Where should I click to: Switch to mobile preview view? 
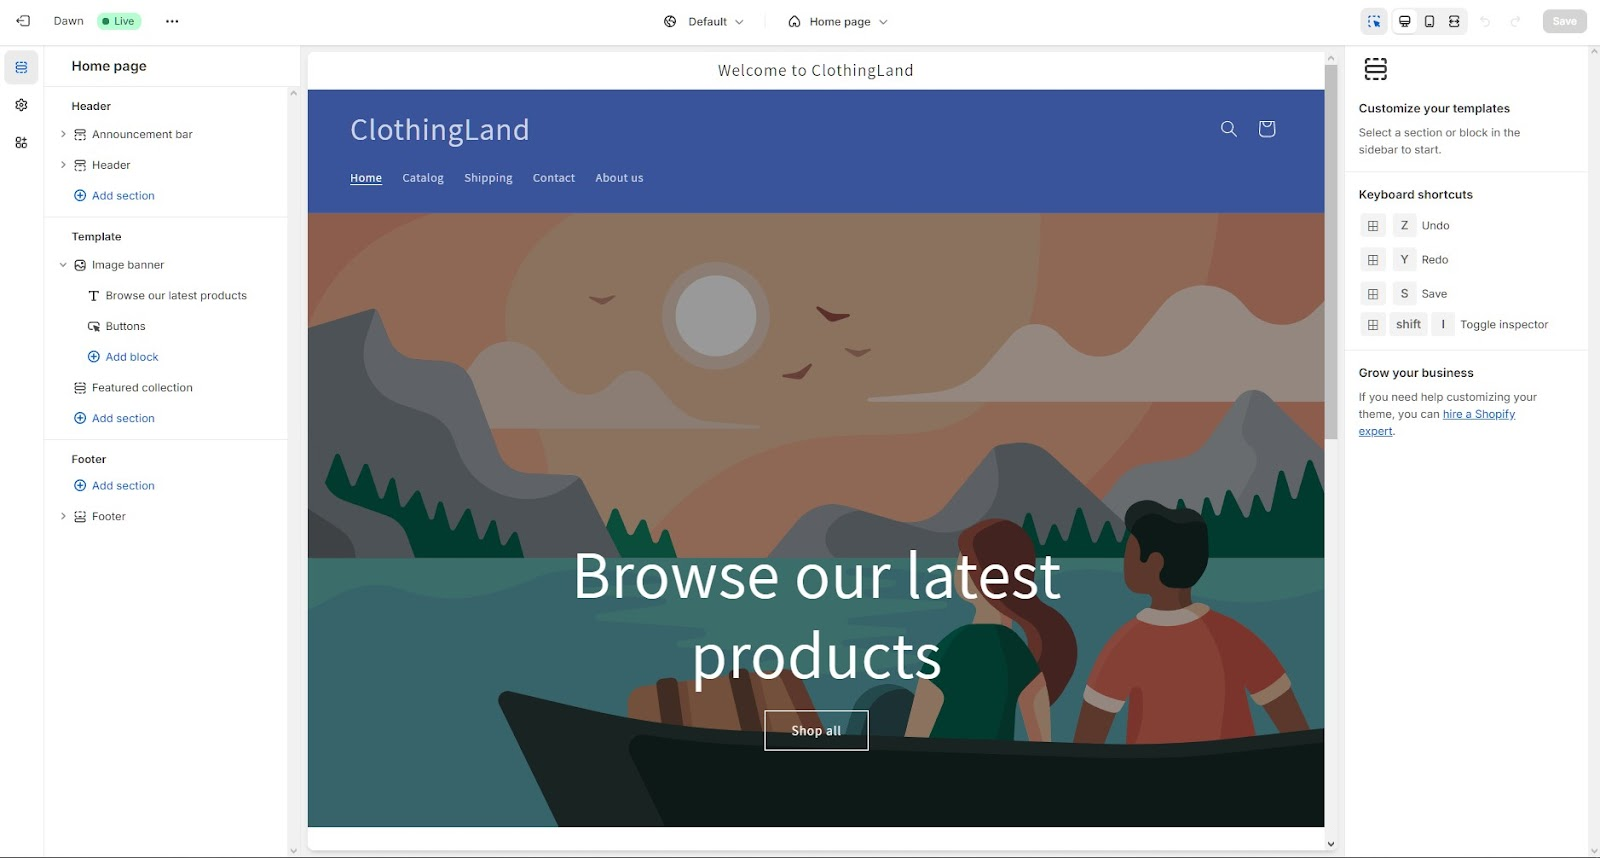[x=1430, y=21]
